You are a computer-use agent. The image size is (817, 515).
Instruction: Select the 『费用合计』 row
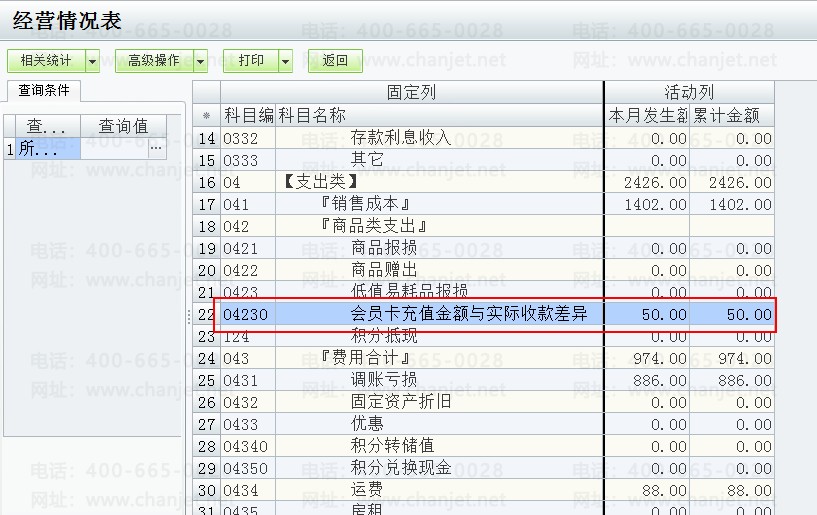[360, 358]
